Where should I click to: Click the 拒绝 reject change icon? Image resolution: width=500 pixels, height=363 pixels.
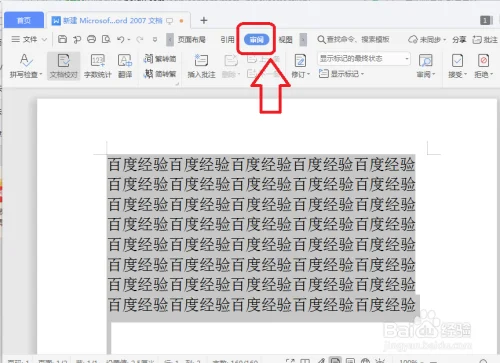[483, 61]
